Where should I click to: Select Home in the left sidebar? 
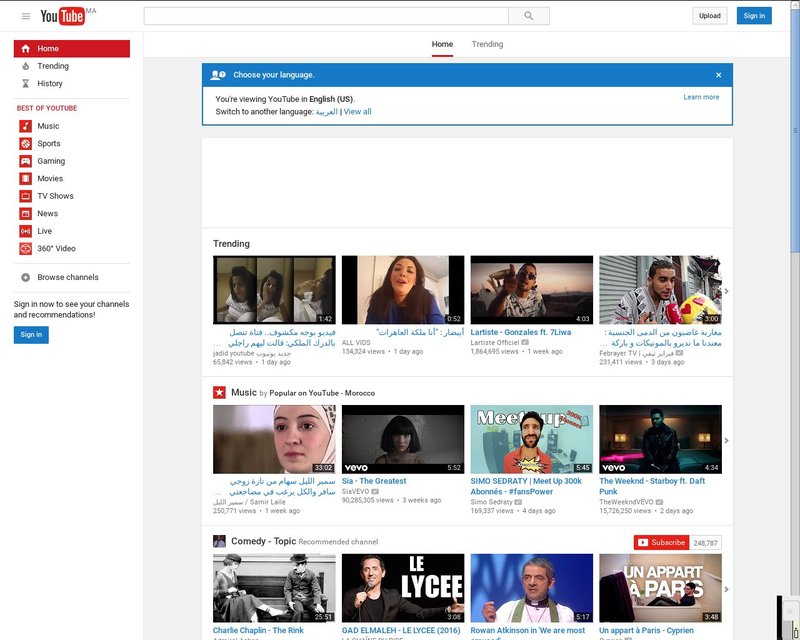72,48
